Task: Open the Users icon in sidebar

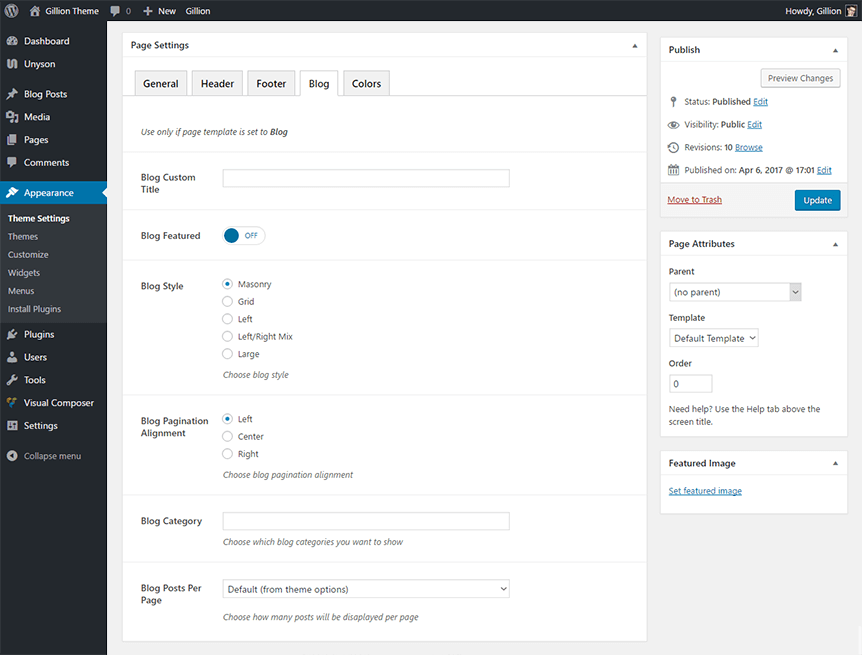Action: pos(12,357)
